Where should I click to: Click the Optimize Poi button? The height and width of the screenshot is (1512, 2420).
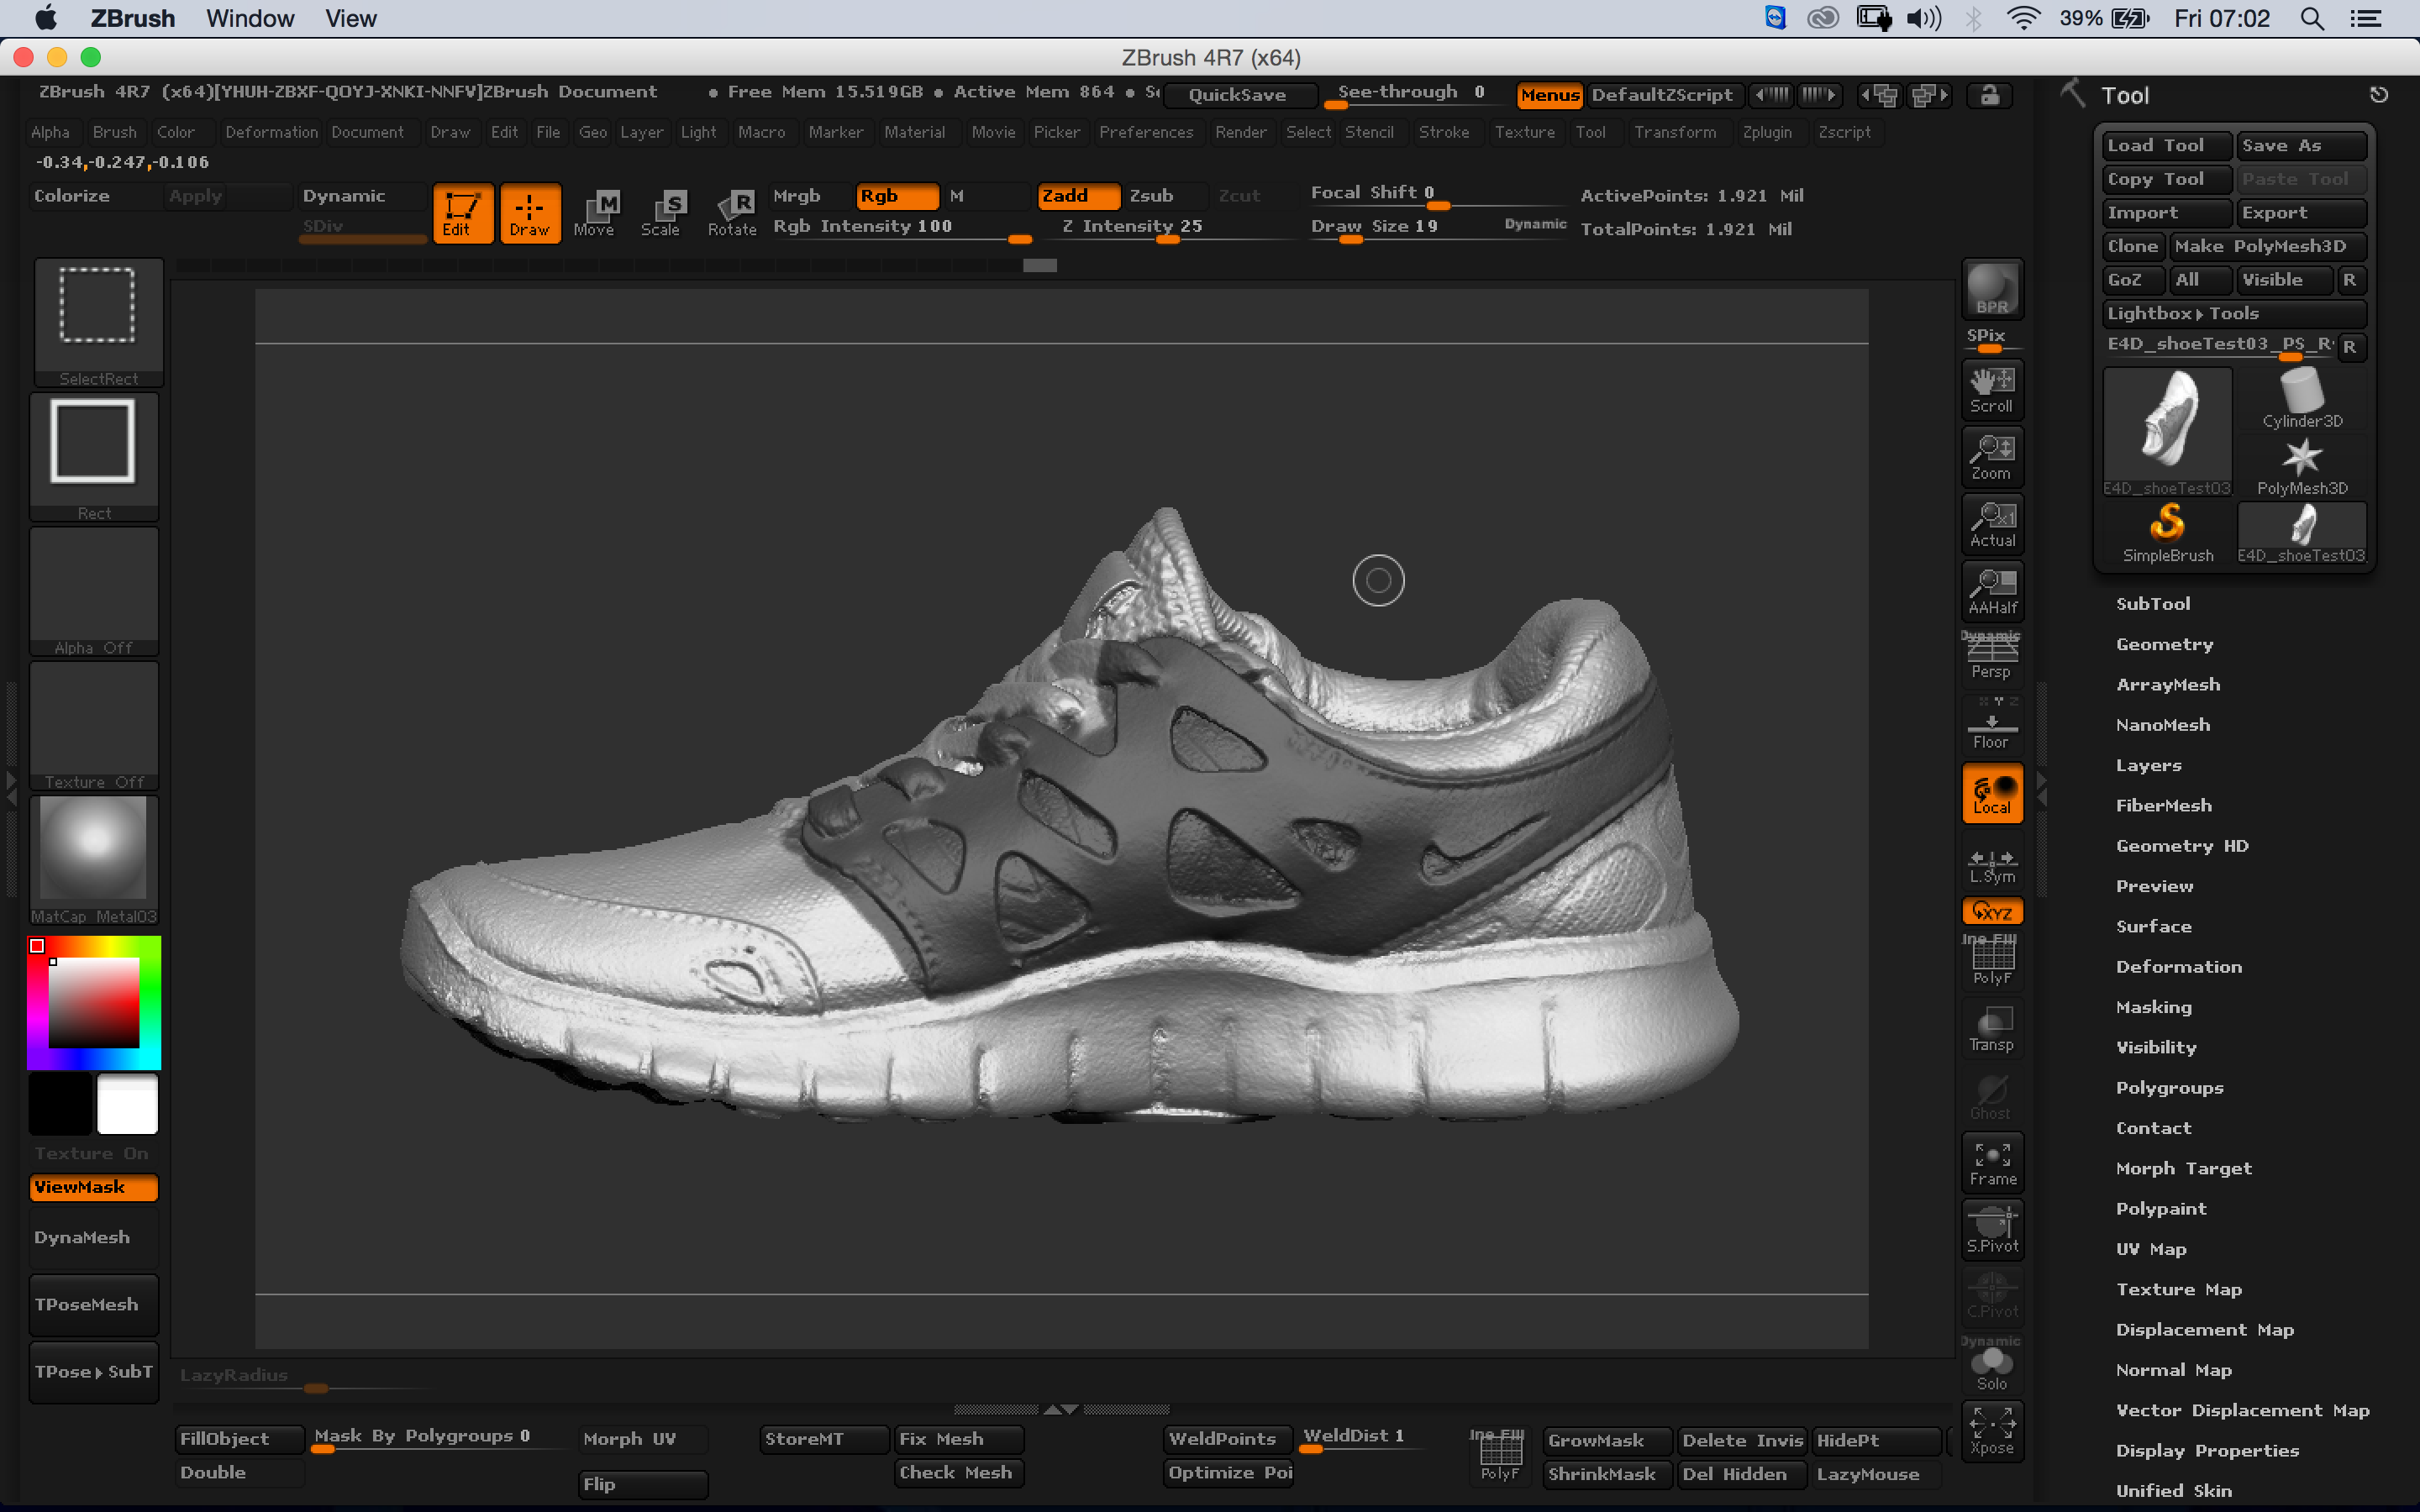pos(1229,1472)
